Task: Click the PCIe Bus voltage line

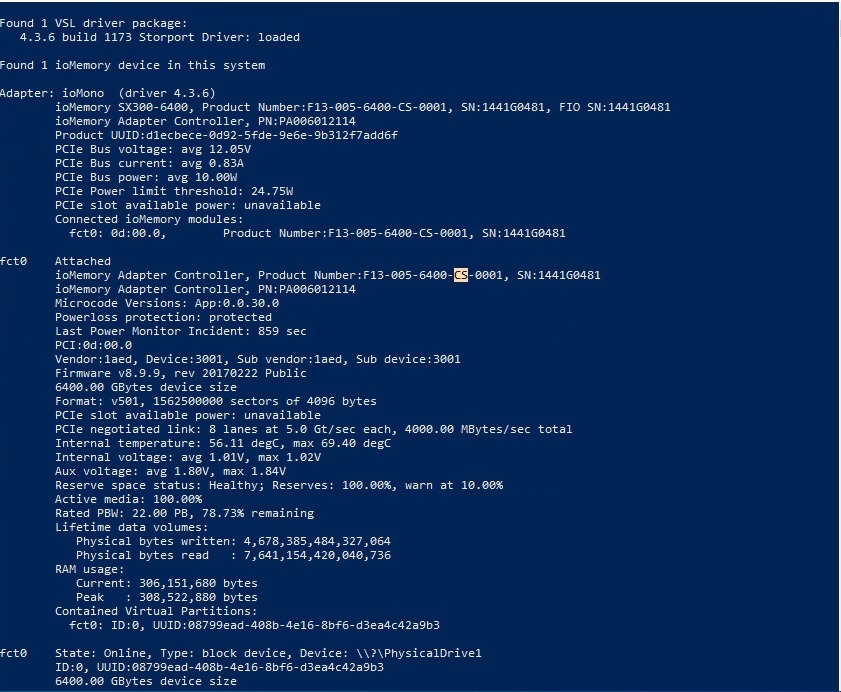Action: click(x=153, y=149)
